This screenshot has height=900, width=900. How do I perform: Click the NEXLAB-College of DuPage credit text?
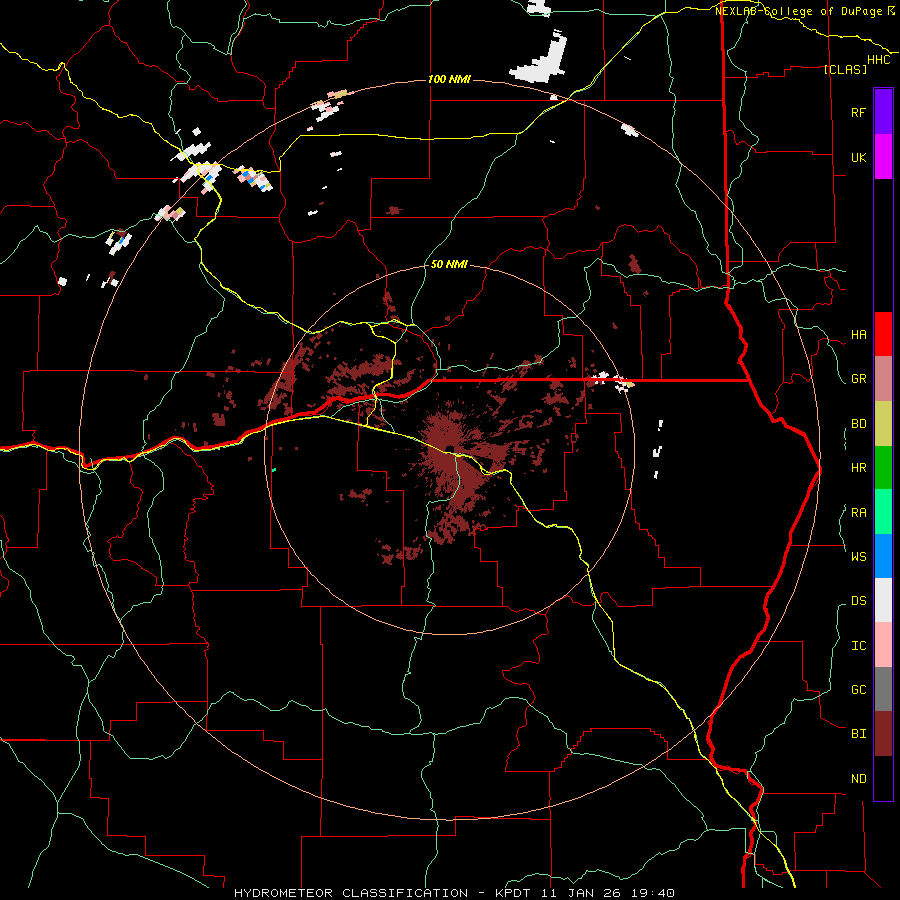[804, 11]
